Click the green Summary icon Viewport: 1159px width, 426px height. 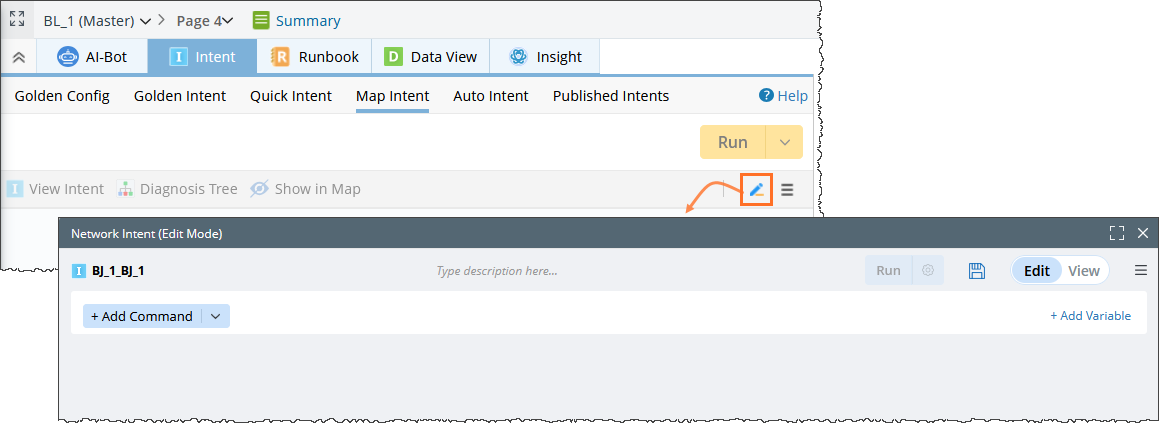[261, 20]
